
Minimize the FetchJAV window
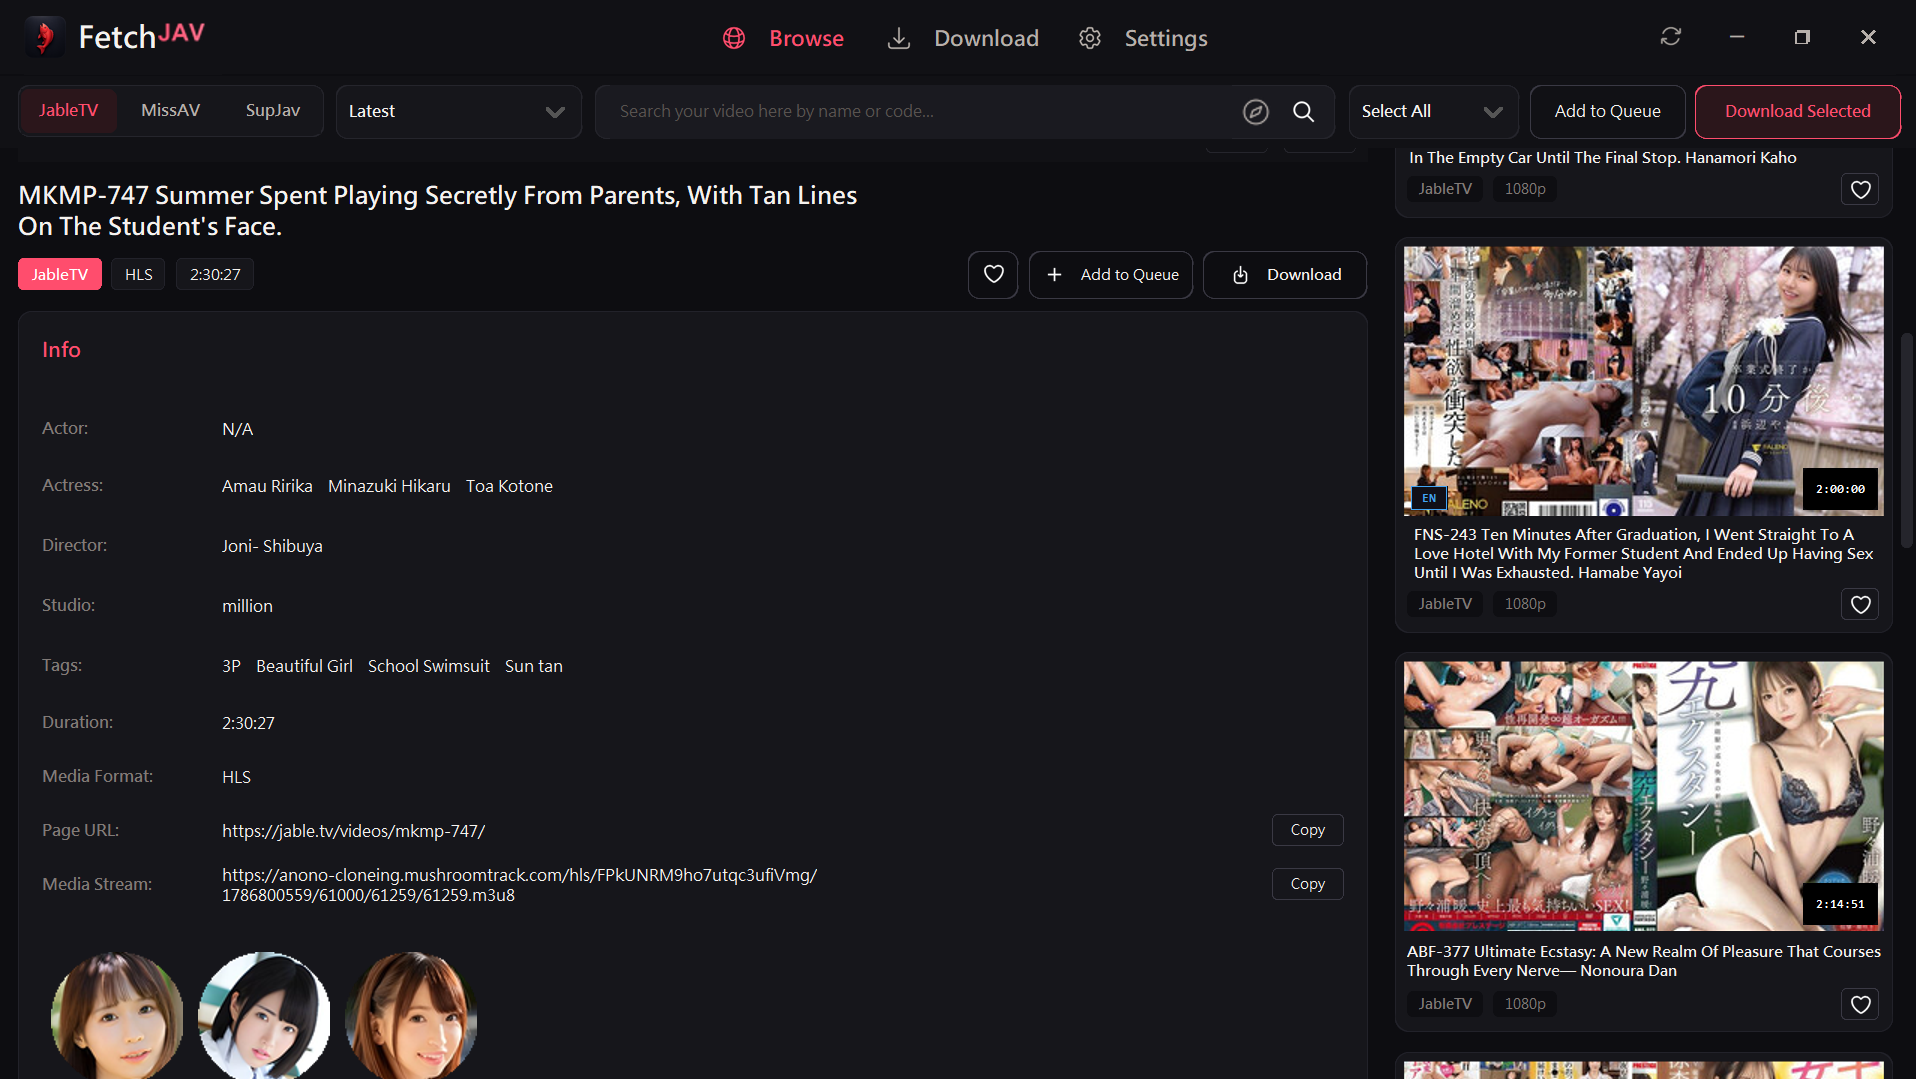(1737, 37)
